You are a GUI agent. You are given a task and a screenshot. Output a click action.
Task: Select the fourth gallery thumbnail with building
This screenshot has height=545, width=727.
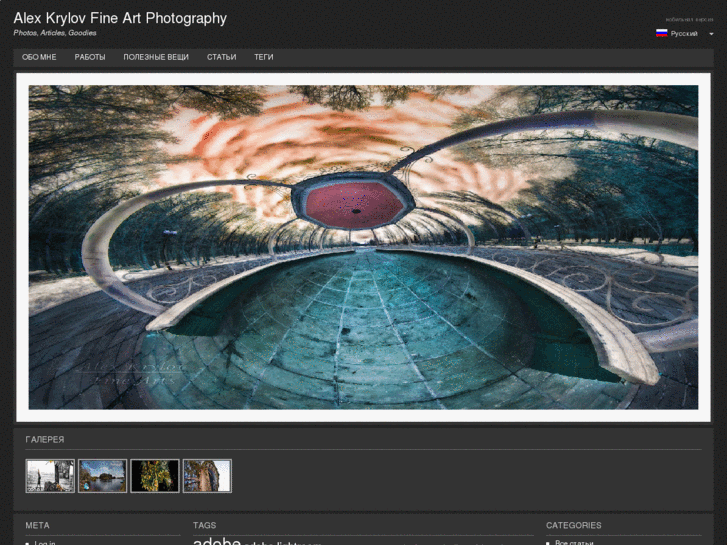[207, 476]
